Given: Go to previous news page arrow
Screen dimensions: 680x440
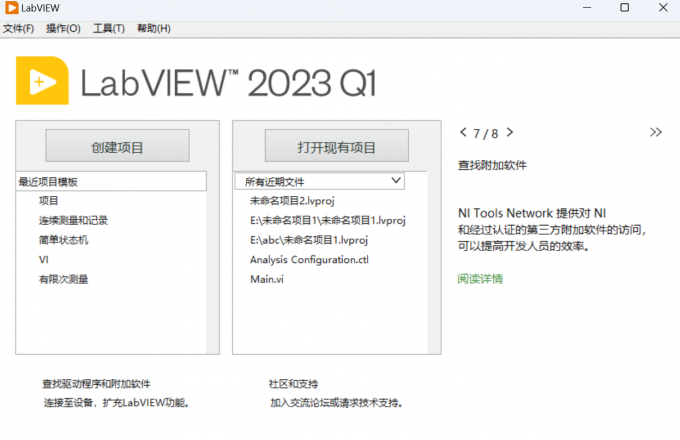Looking at the screenshot, I should (463, 132).
